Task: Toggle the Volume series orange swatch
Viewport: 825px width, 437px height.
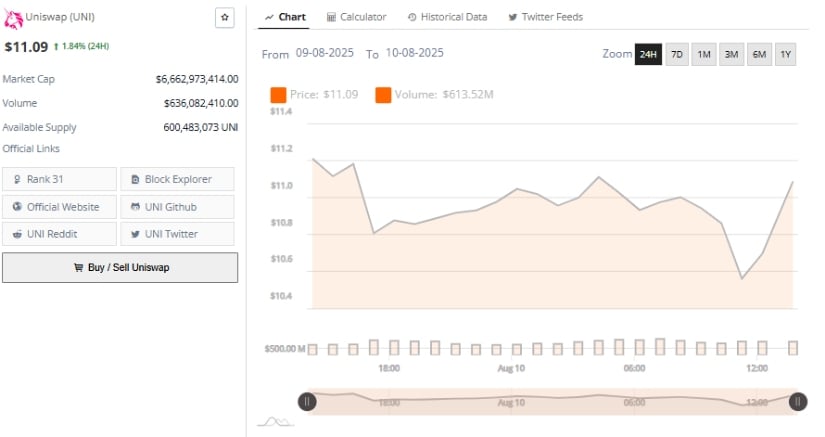Action: pos(383,95)
